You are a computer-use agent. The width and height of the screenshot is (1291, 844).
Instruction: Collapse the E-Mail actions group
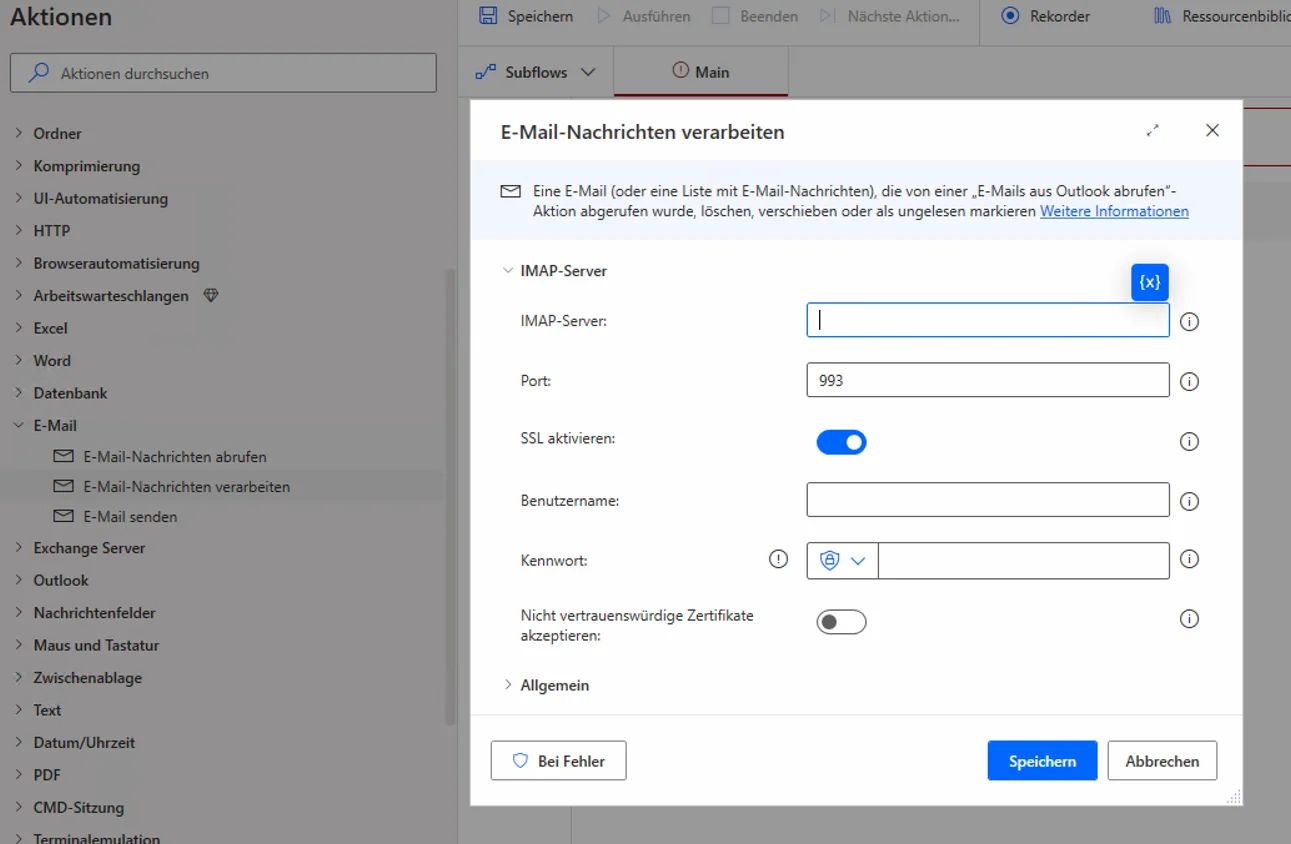click(x=18, y=425)
